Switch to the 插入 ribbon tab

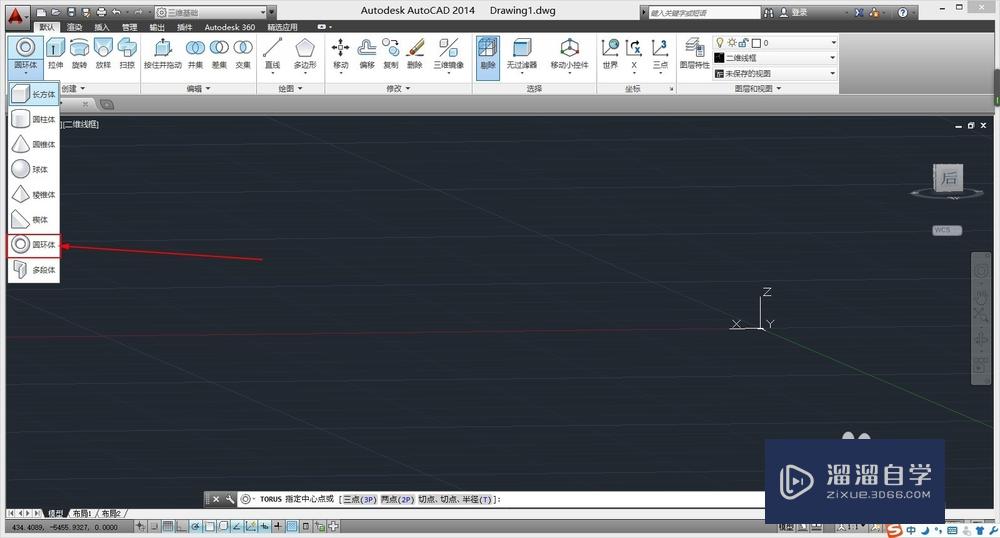102,27
